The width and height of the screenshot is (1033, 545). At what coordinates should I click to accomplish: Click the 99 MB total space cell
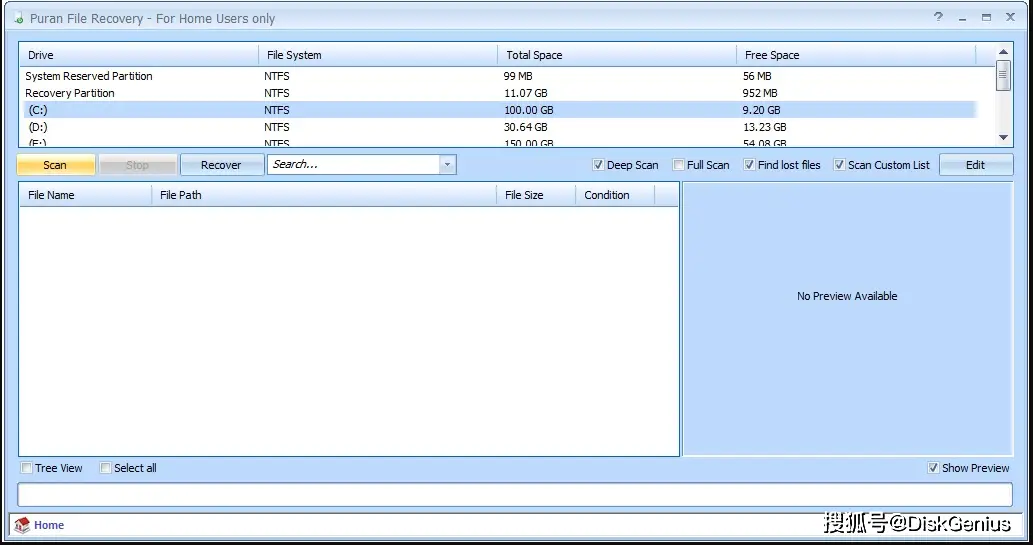point(518,76)
